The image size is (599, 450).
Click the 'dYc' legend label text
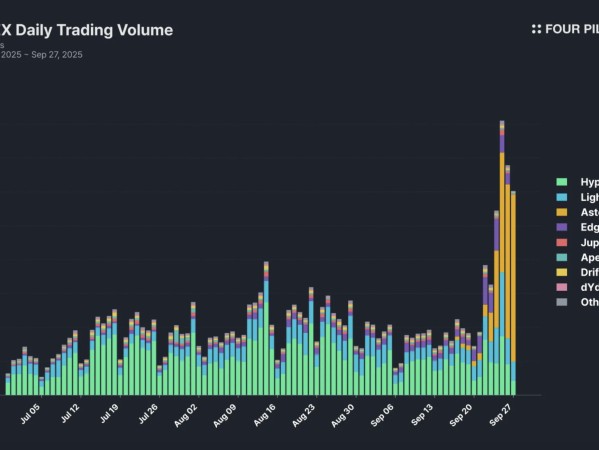click(x=589, y=287)
